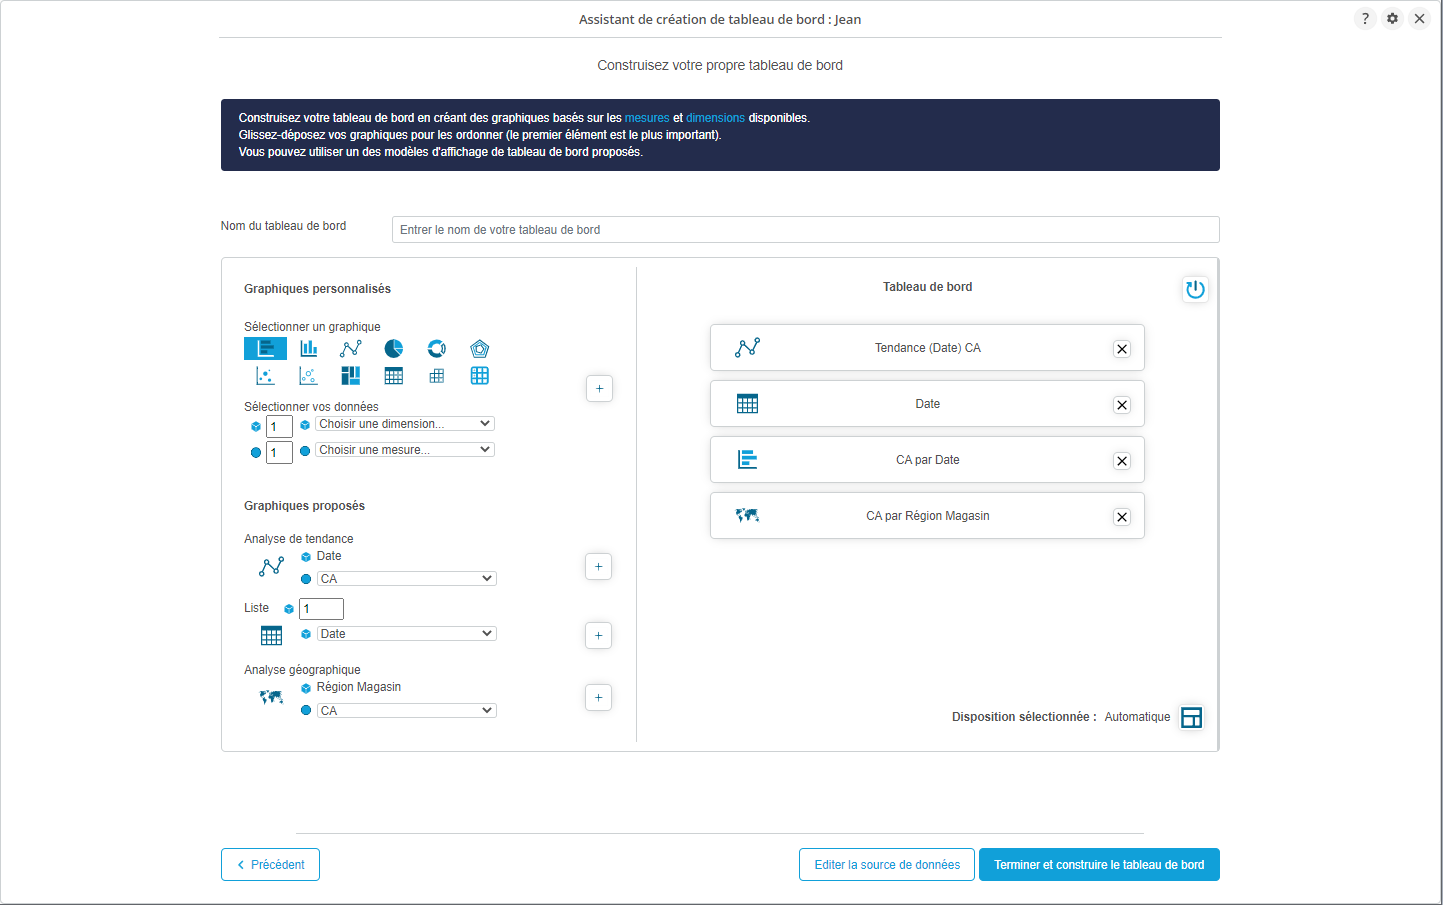Remove 'Tendance (Date) CA' from the dashboard
This screenshot has width=1443, height=905.
pyautogui.click(x=1122, y=349)
